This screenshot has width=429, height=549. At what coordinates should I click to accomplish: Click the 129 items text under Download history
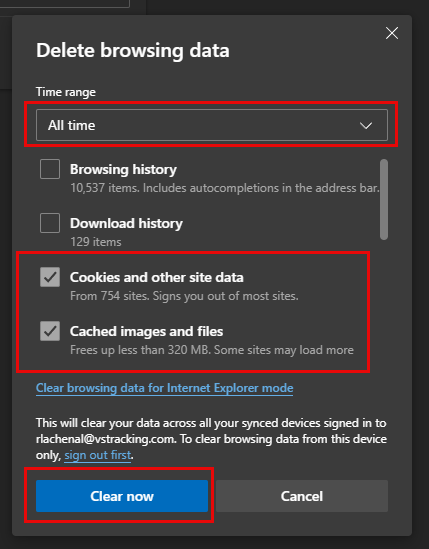click(x=96, y=242)
